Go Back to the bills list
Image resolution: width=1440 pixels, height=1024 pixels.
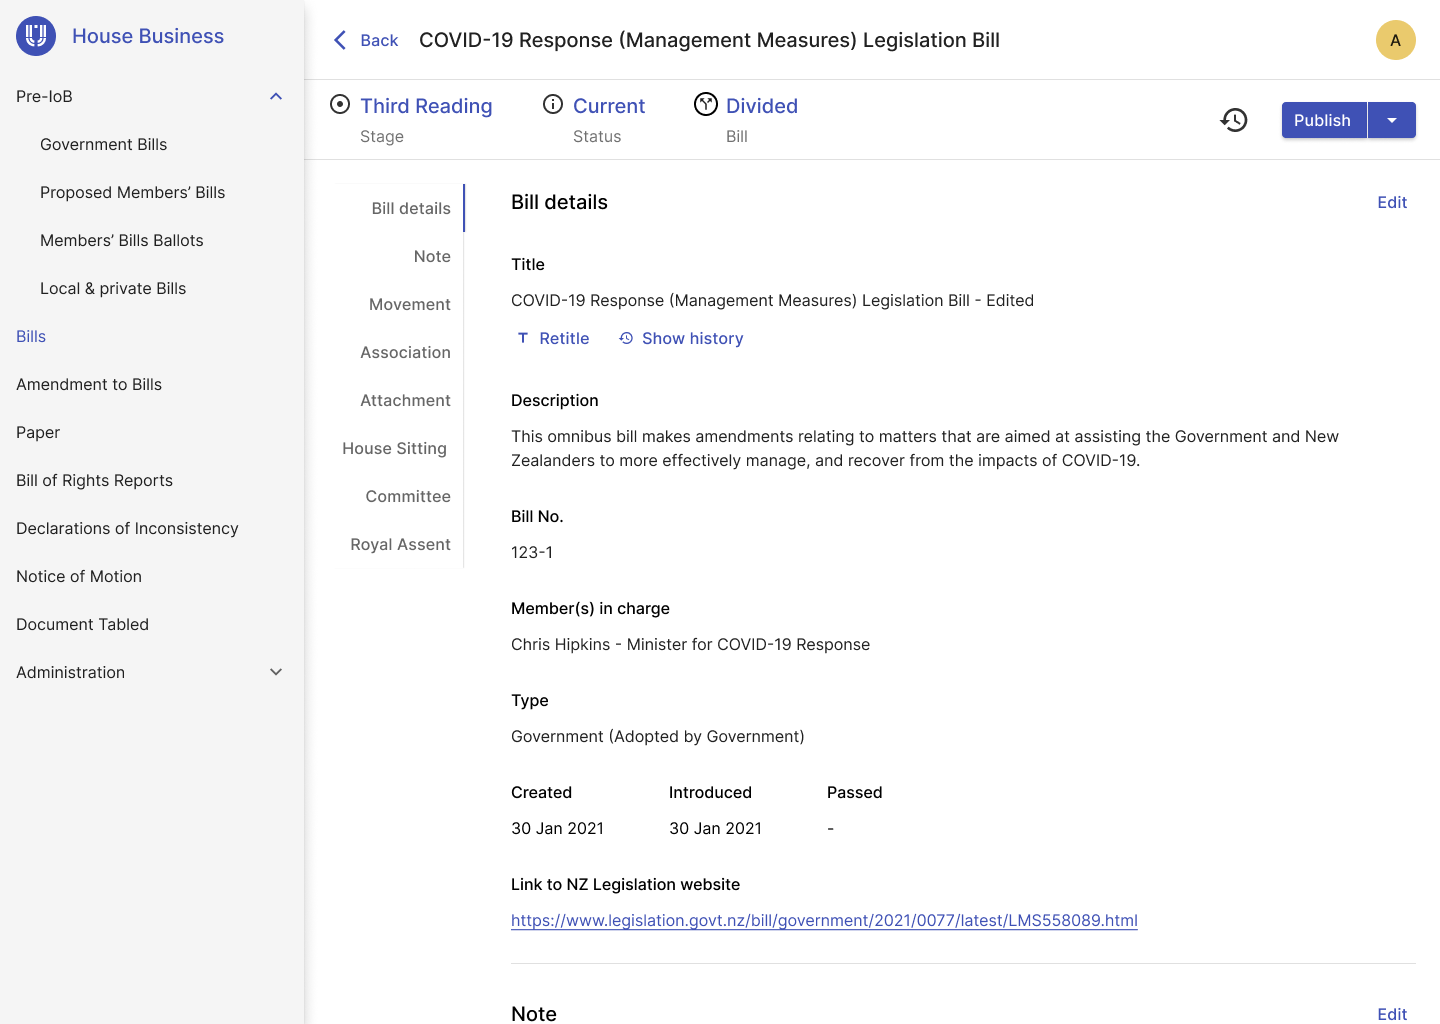379,40
